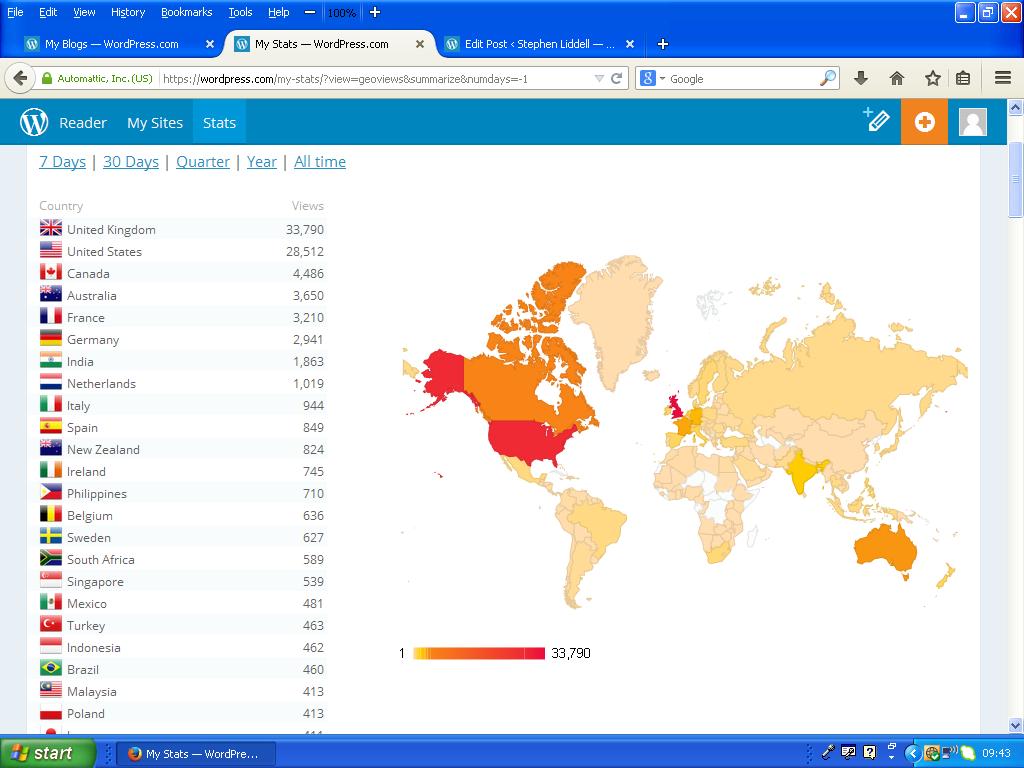Click the Windows start button
1024x768 pixels.
47,753
